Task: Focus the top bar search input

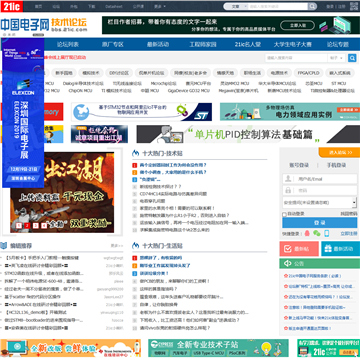Action: click(278, 6)
